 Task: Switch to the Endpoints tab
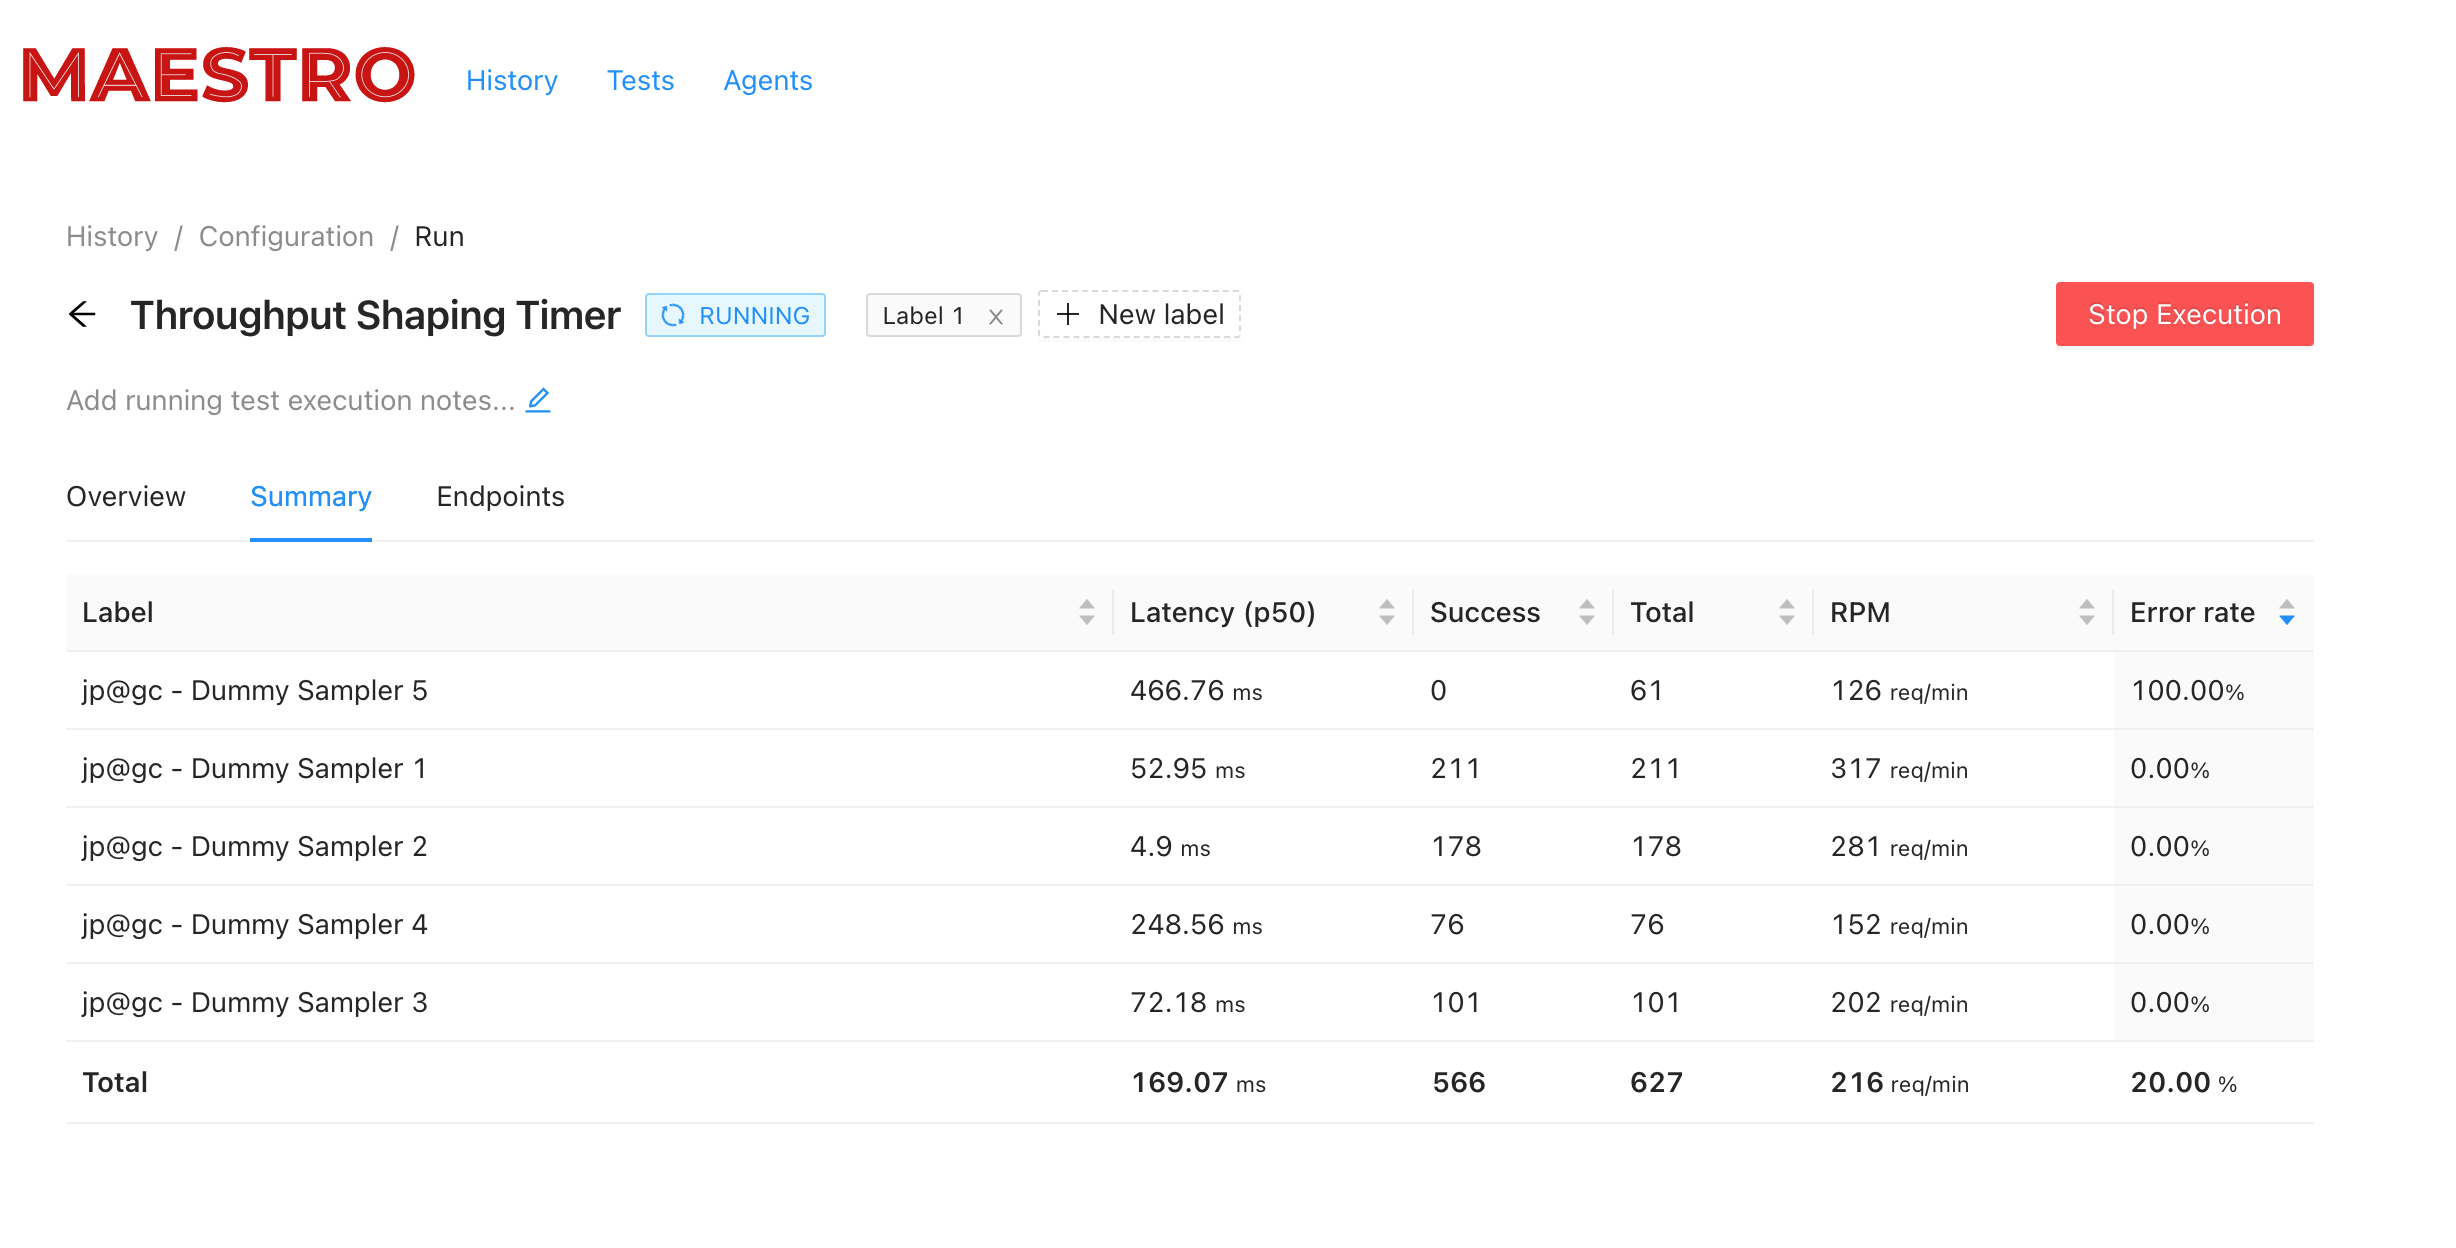pyautogui.click(x=500, y=496)
